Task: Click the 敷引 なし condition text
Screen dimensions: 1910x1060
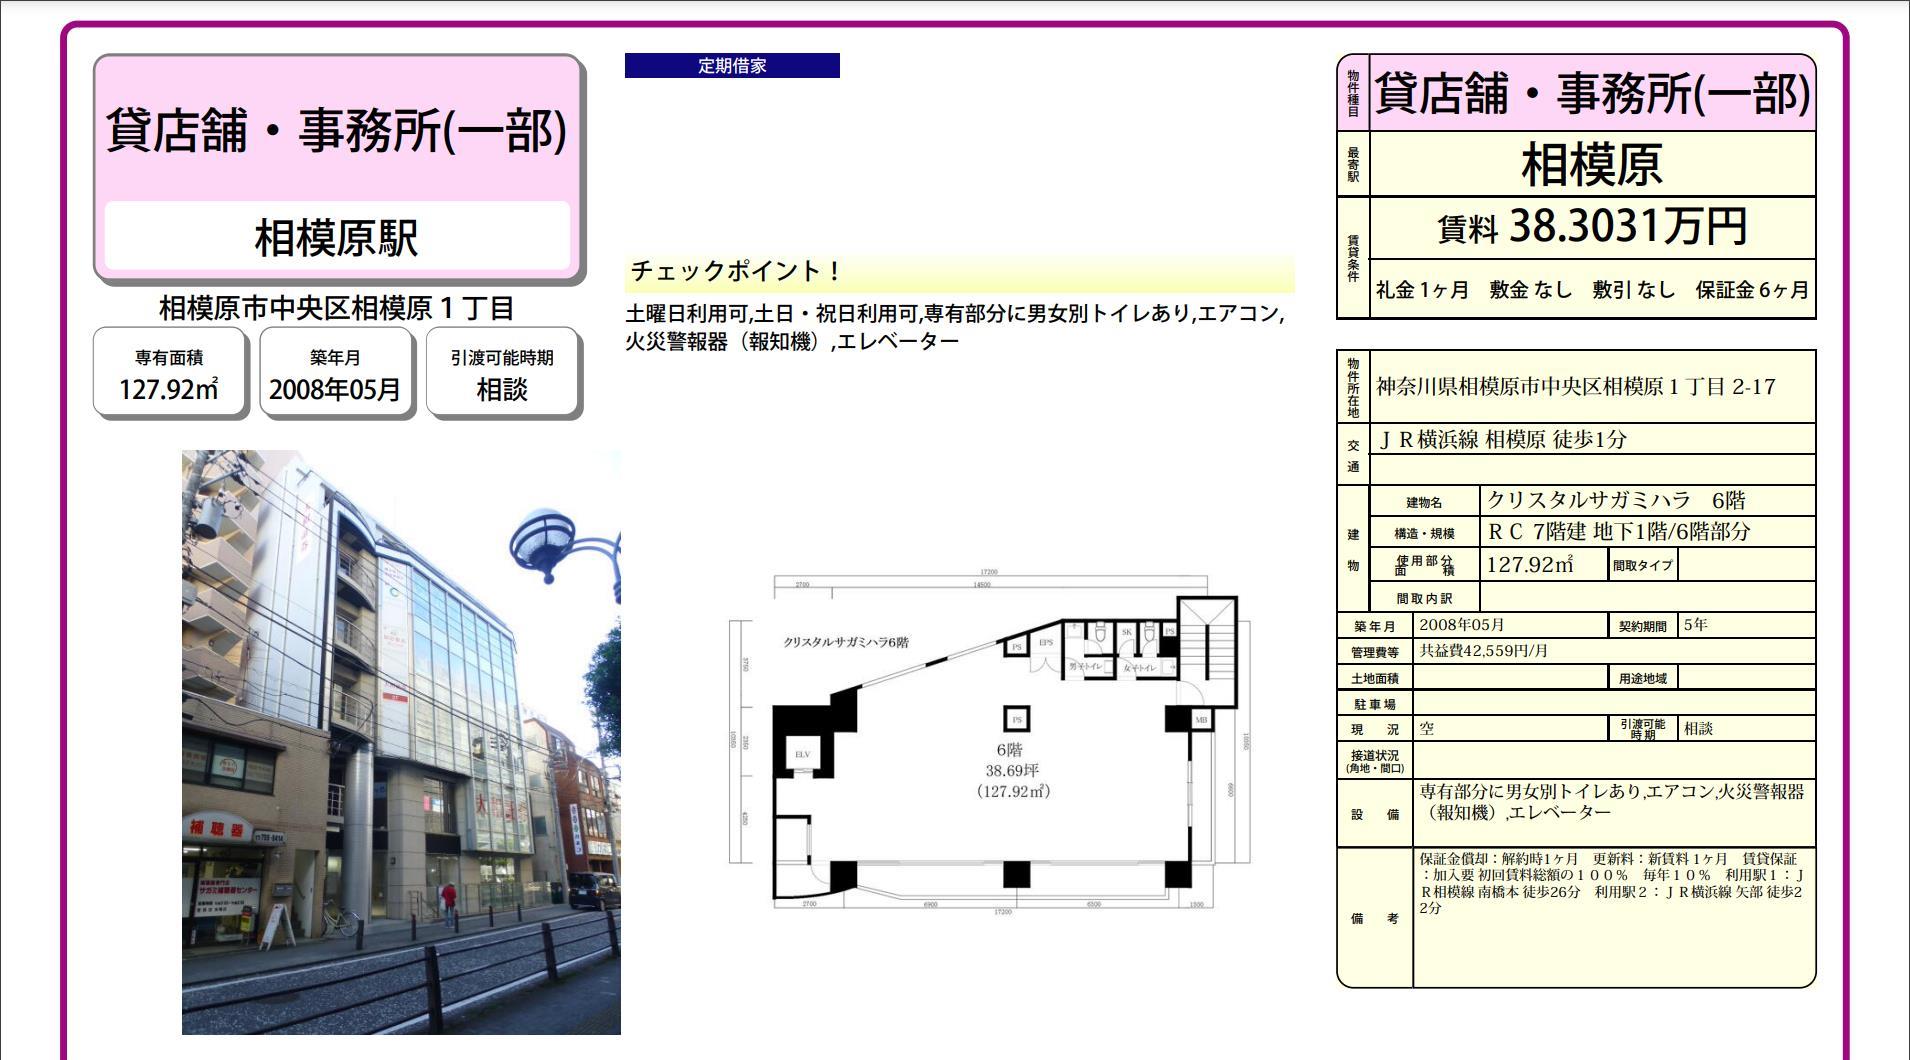Action: [1634, 290]
